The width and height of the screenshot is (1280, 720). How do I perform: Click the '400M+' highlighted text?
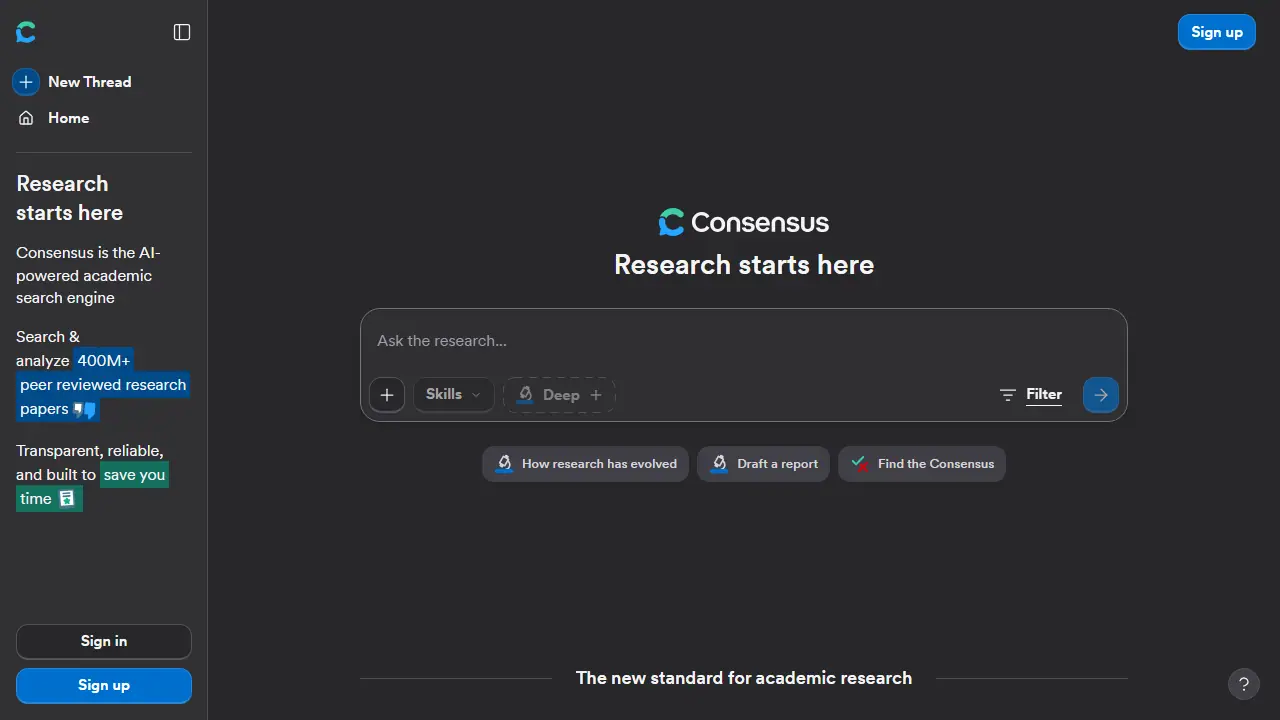104,361
